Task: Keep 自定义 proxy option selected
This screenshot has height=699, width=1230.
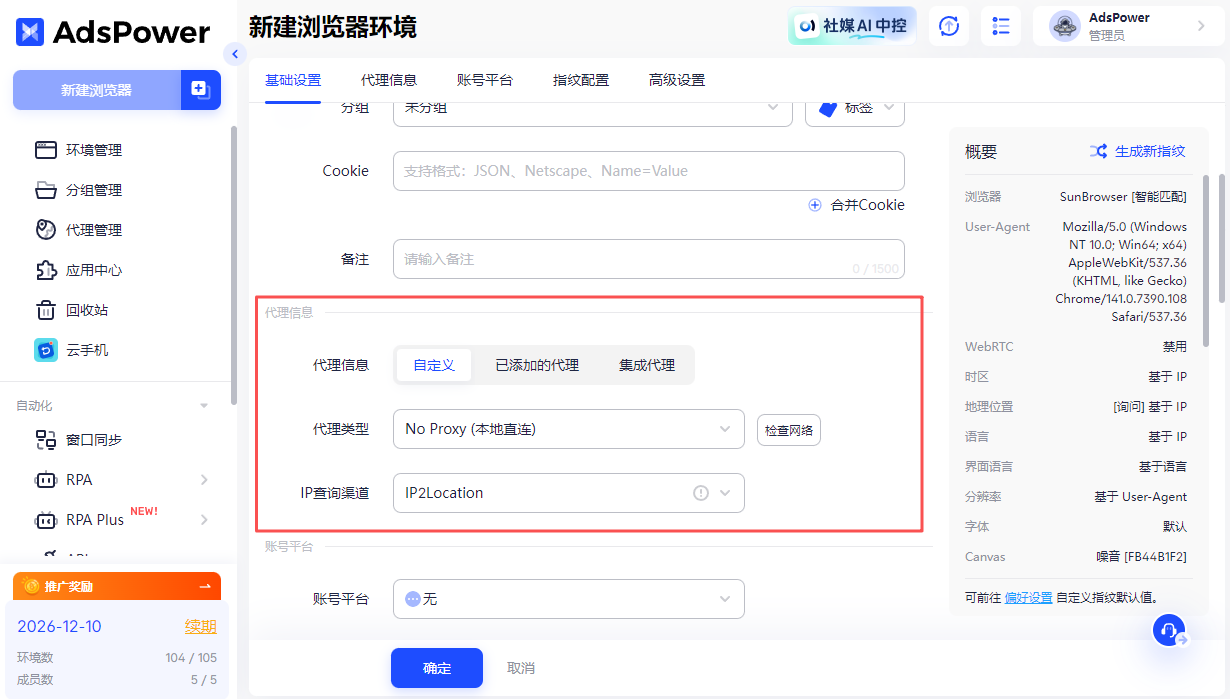Action: point(433,365)
